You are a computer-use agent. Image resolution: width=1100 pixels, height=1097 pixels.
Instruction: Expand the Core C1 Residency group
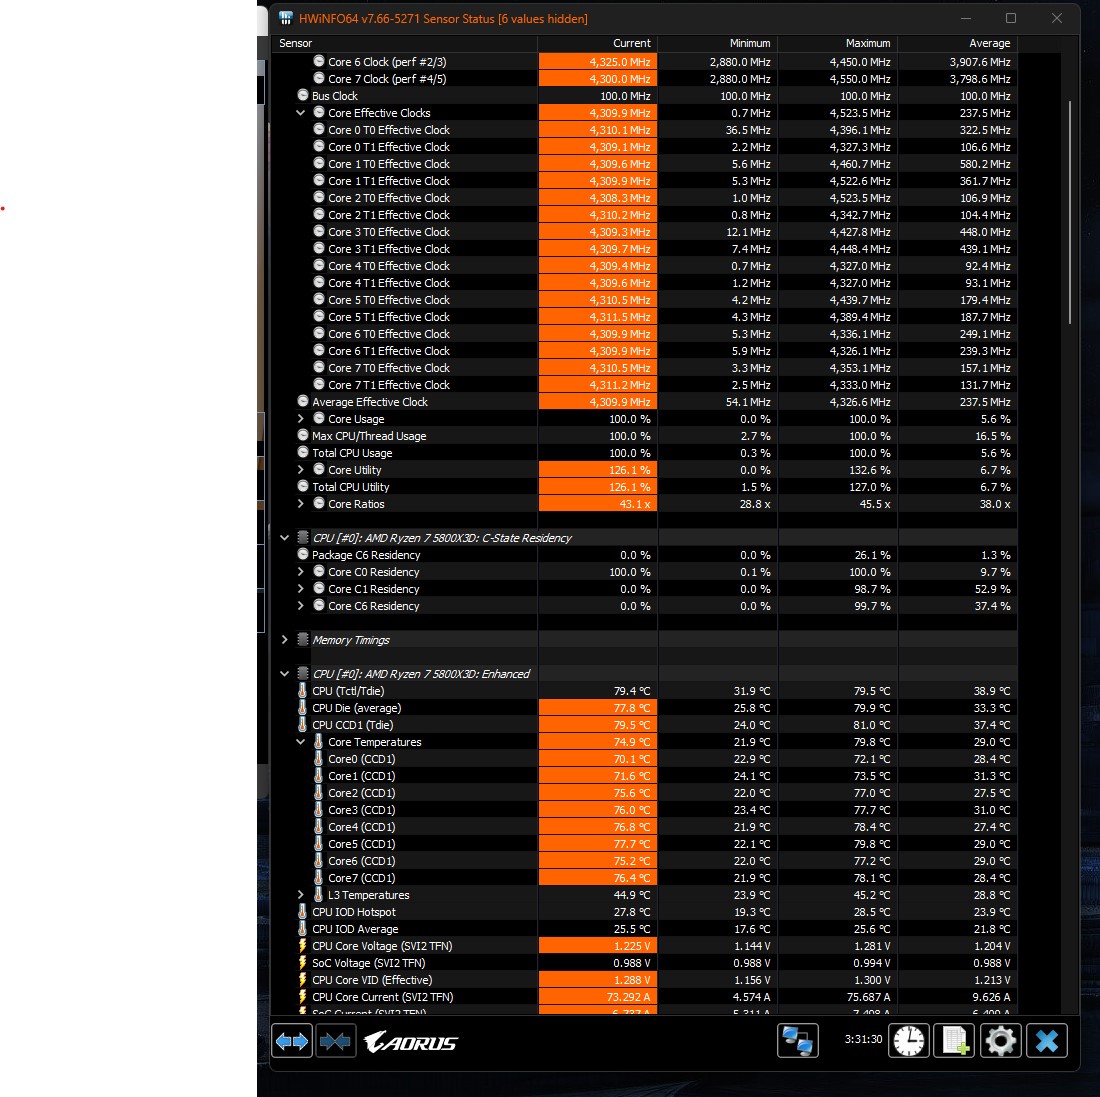301,588
